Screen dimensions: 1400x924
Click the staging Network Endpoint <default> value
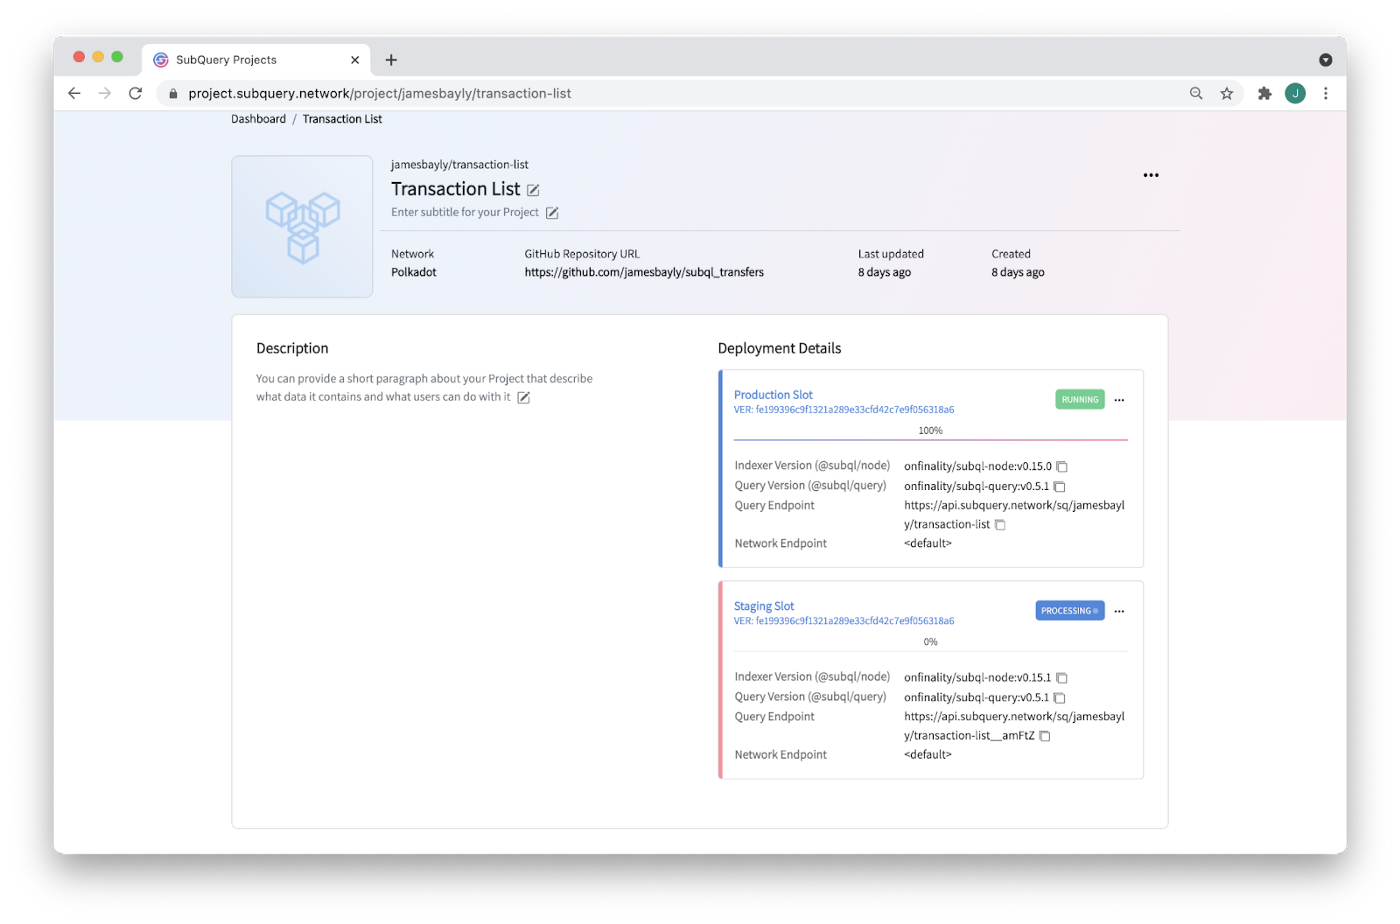928,755
